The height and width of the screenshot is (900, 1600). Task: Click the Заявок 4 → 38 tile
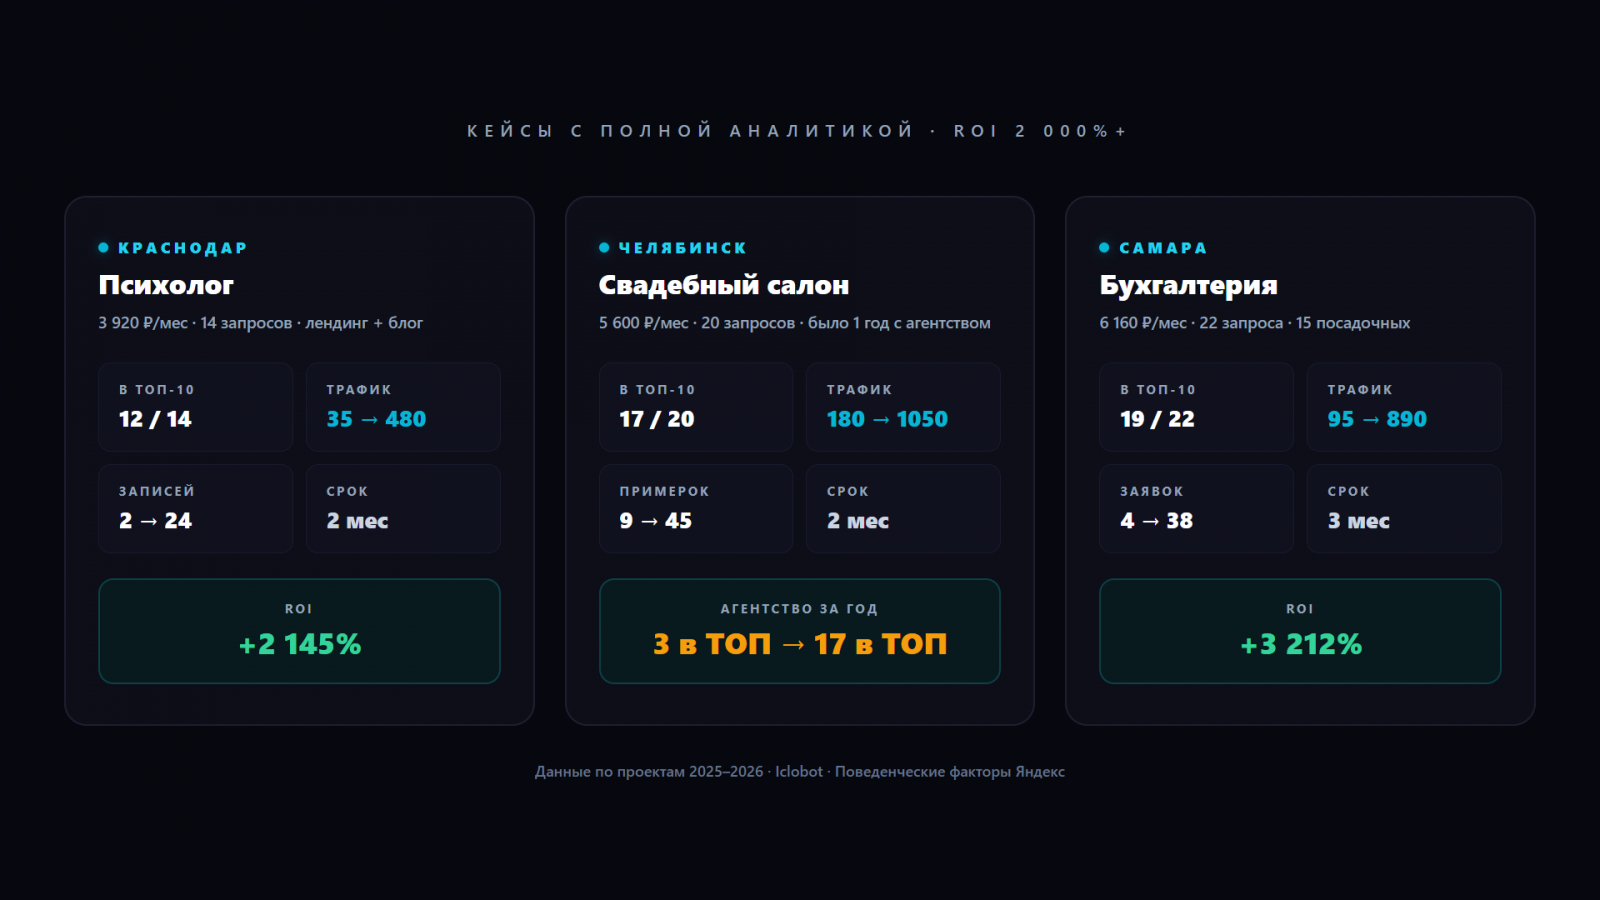pyautogui.click(x=1196, y=508)
